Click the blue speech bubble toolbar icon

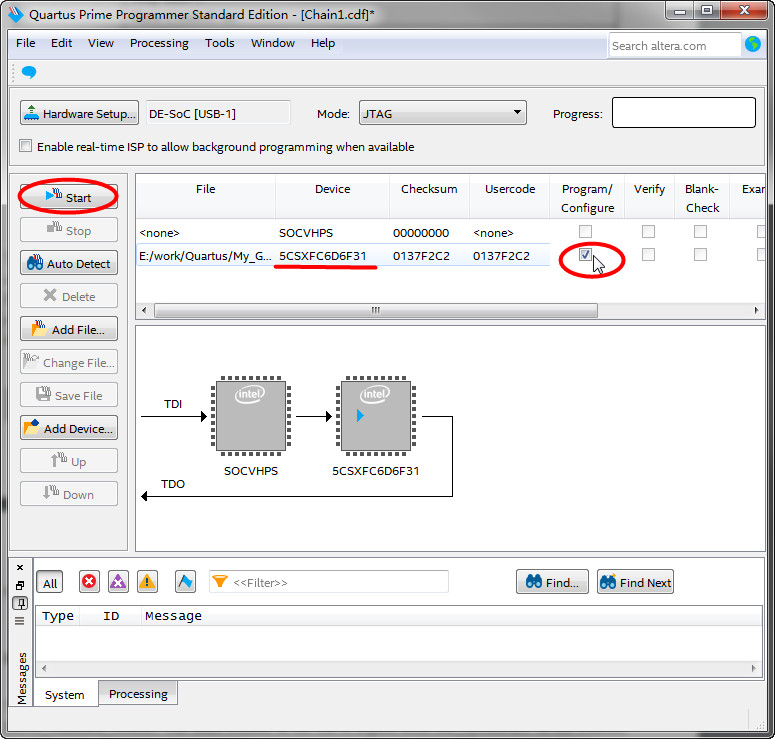point(29,72)
